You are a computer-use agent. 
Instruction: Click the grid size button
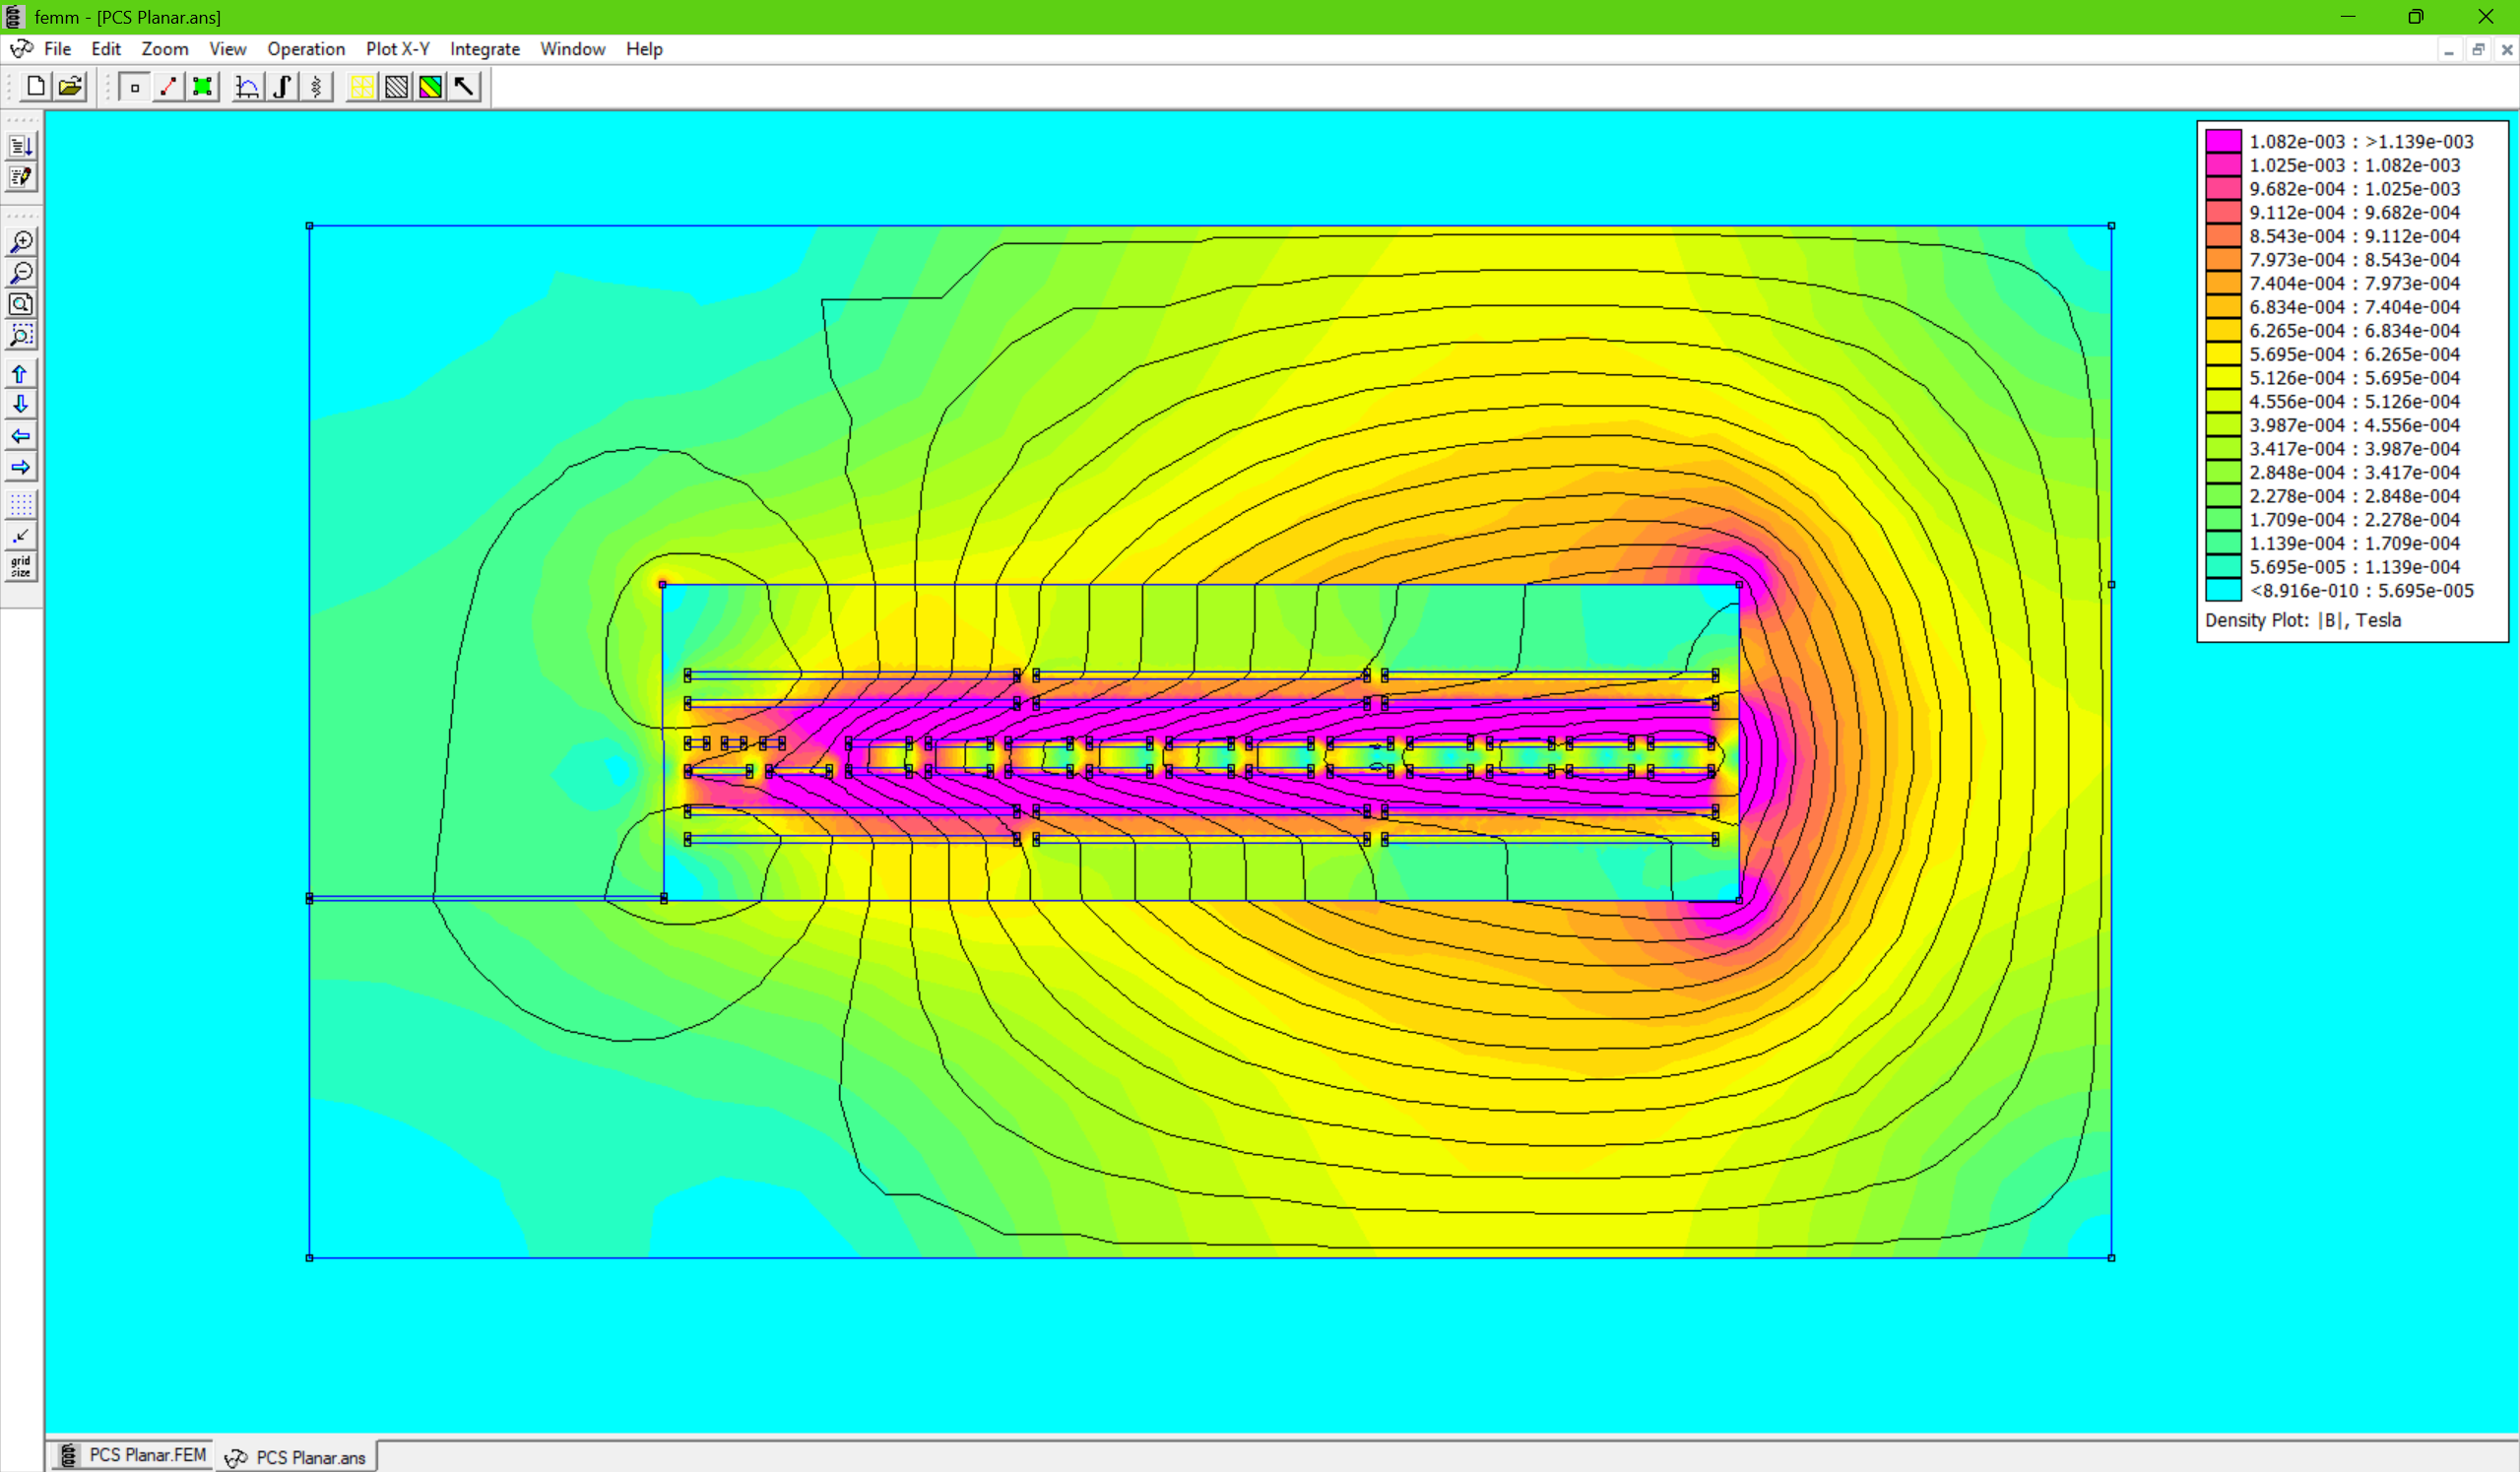pyautogui.click(x=20, y=567)
